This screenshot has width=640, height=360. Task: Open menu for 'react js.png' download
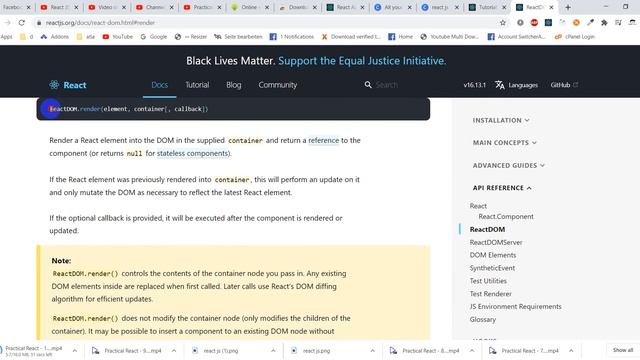coord(372,351)
